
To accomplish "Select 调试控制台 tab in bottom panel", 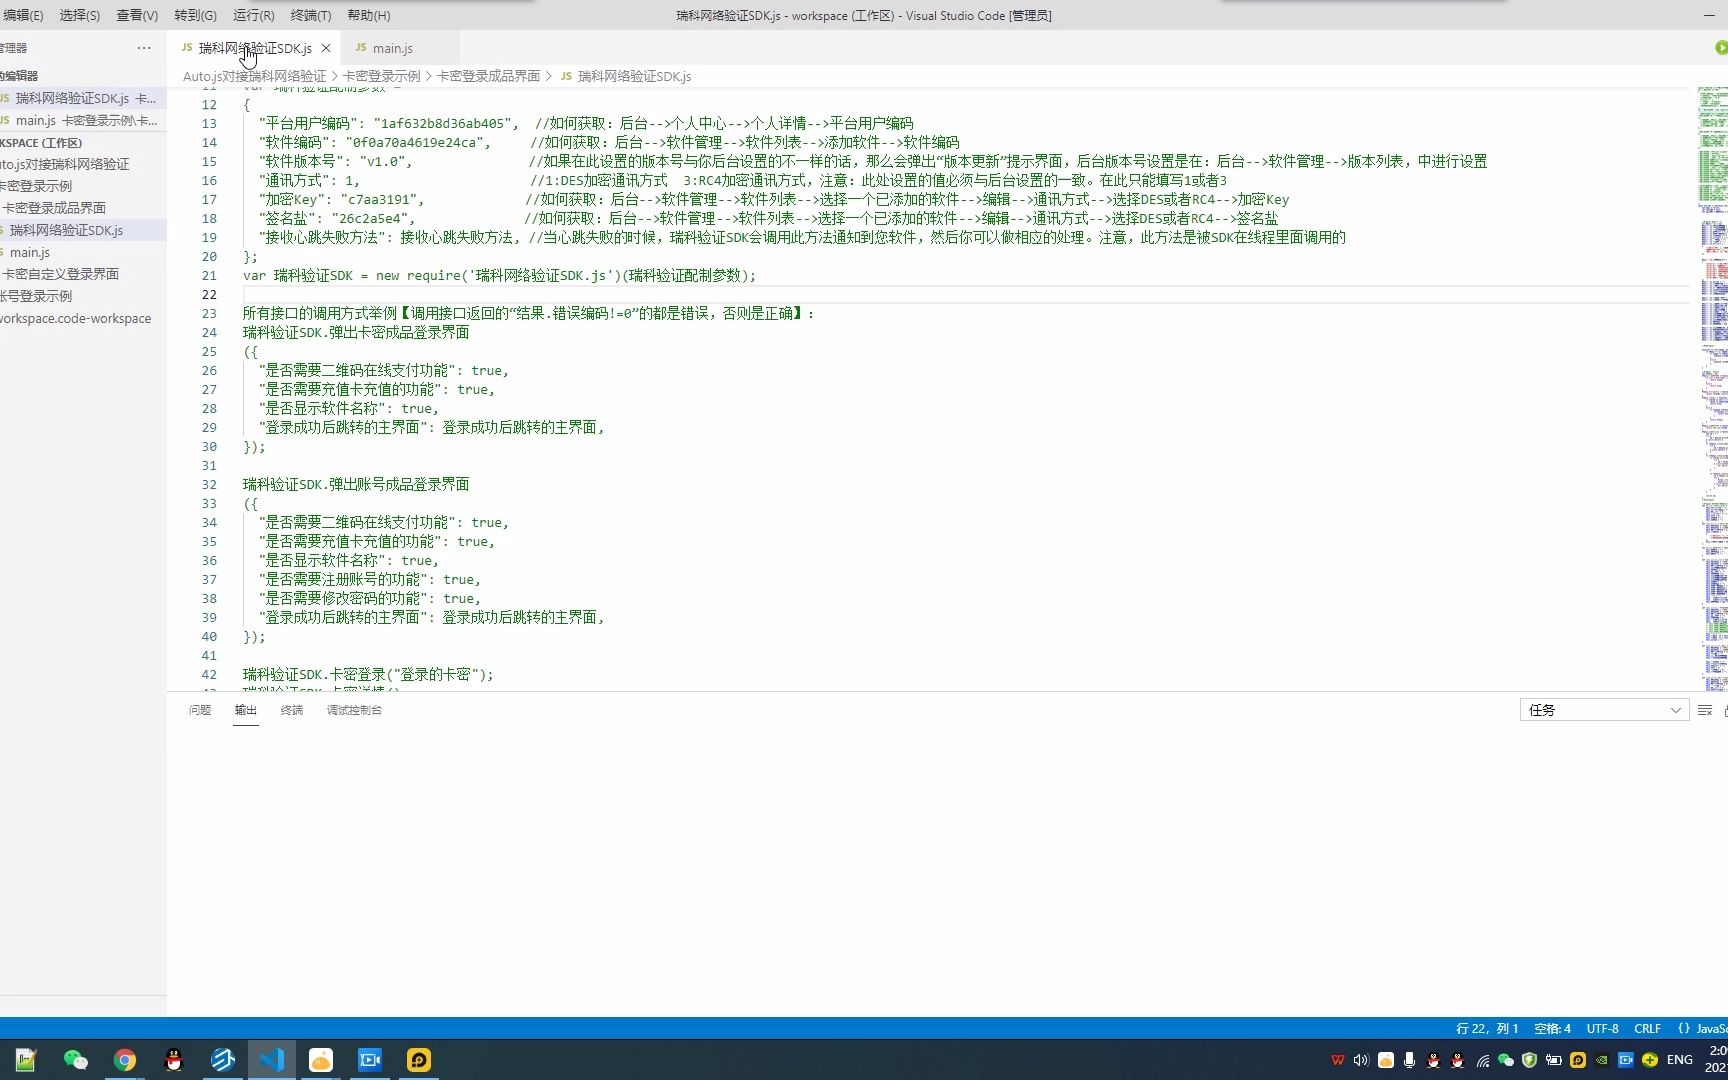I will [x=354, y=710].
